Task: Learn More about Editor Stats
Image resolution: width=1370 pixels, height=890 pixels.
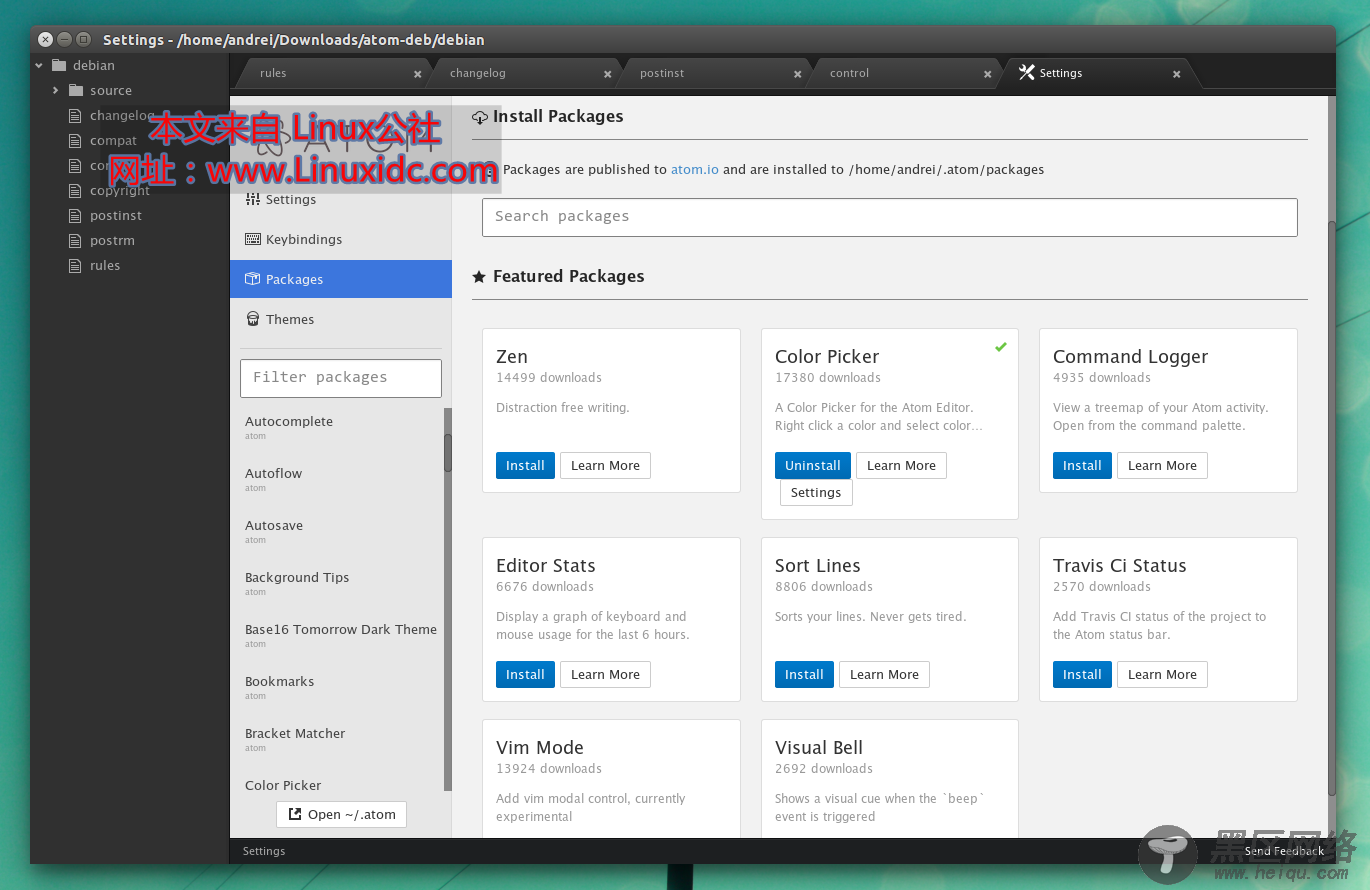Action: [x=605, y=675]
